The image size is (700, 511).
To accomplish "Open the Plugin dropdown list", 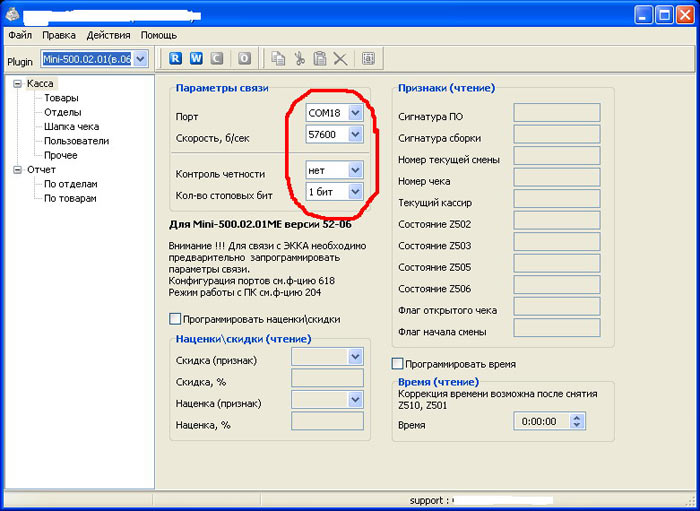I will (x=140, y=60).
